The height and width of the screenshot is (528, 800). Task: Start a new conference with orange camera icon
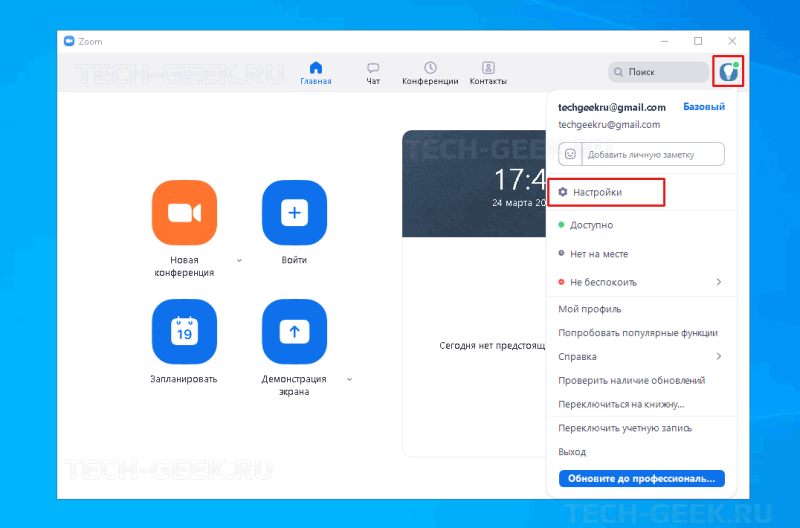(184, 212)
